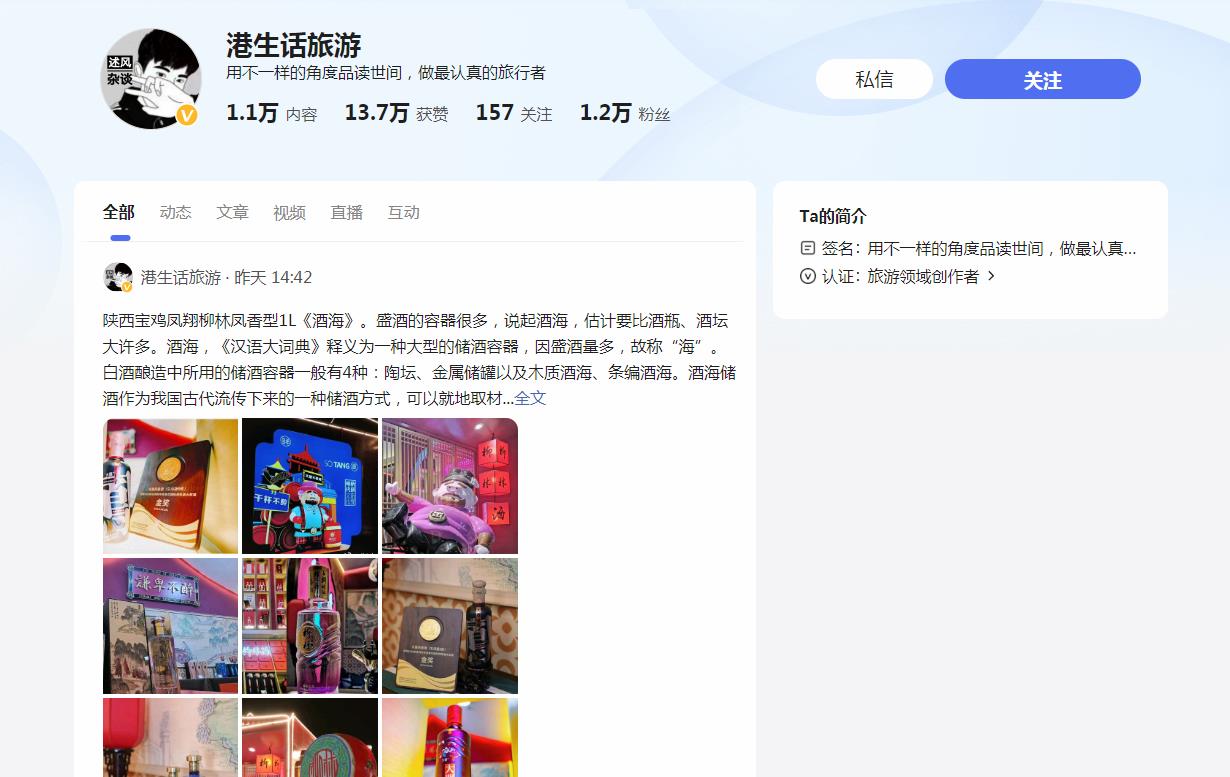
Task: Expand the post with 全文 link
Action: (530, 398)
